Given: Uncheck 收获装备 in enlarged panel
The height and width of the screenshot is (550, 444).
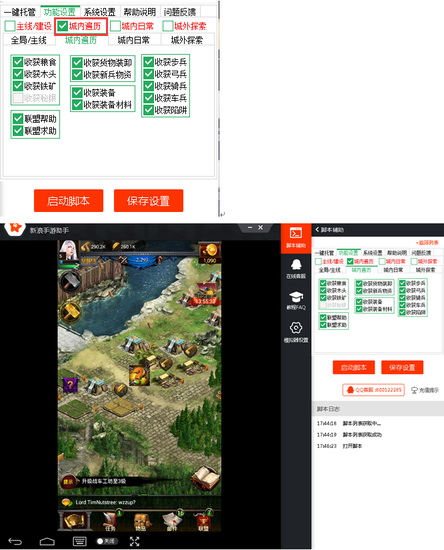Looking at the screenshot, I should (x=77, y=93).
